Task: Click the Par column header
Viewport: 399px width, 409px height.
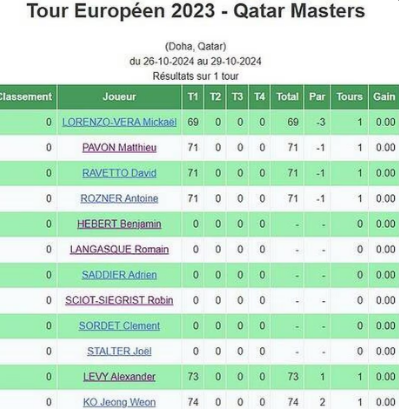Action: click(x=317, y=97)
